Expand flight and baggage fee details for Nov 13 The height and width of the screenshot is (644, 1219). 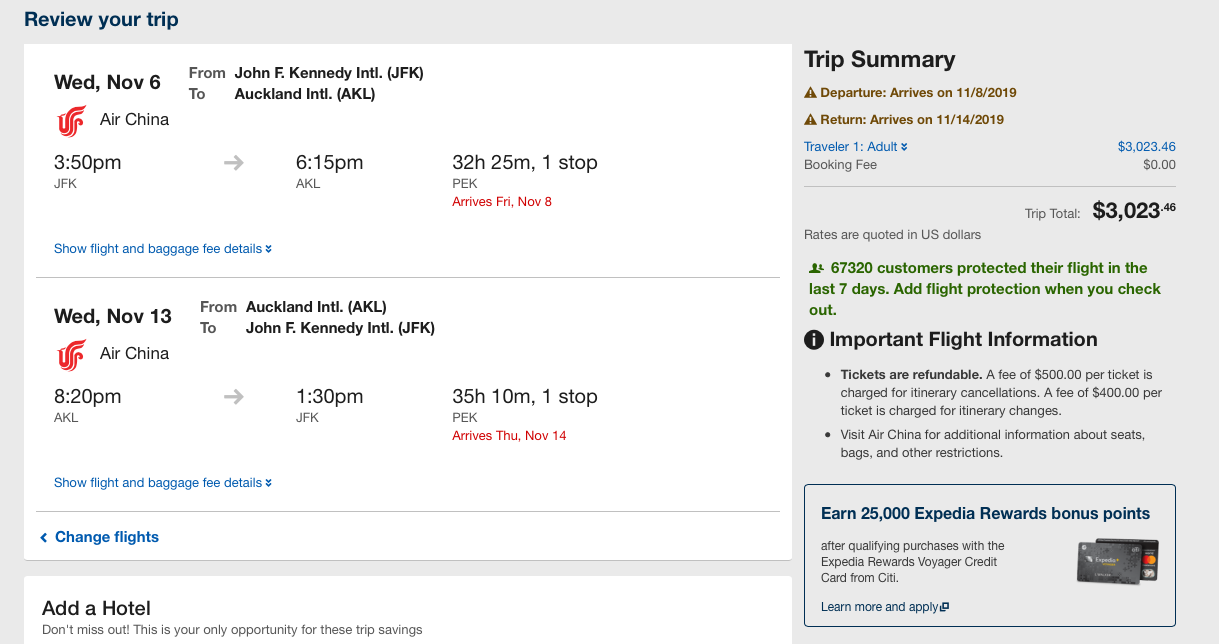[163, 482]
